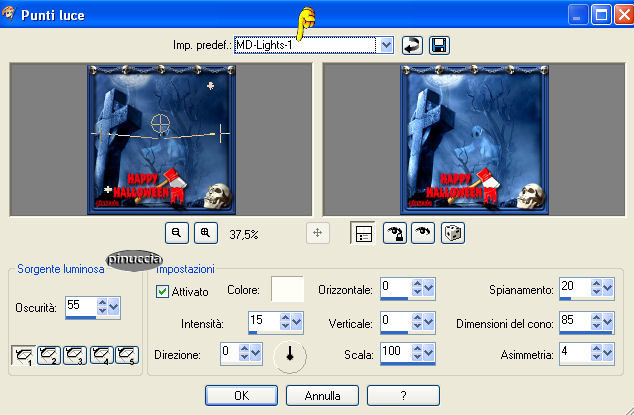Select light source 1
The width and height of the screenshot is (634, 415).
[23, 356]
